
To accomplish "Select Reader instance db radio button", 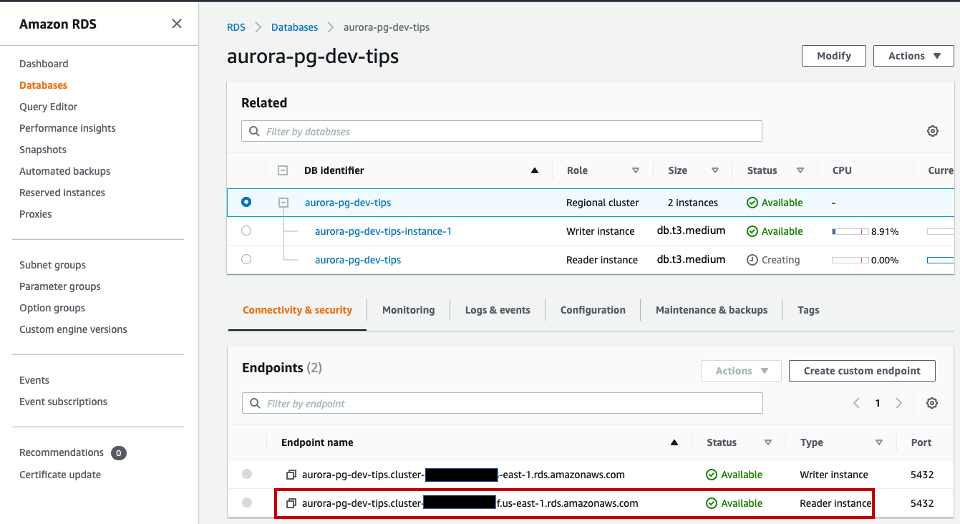I will coord(246,259).
